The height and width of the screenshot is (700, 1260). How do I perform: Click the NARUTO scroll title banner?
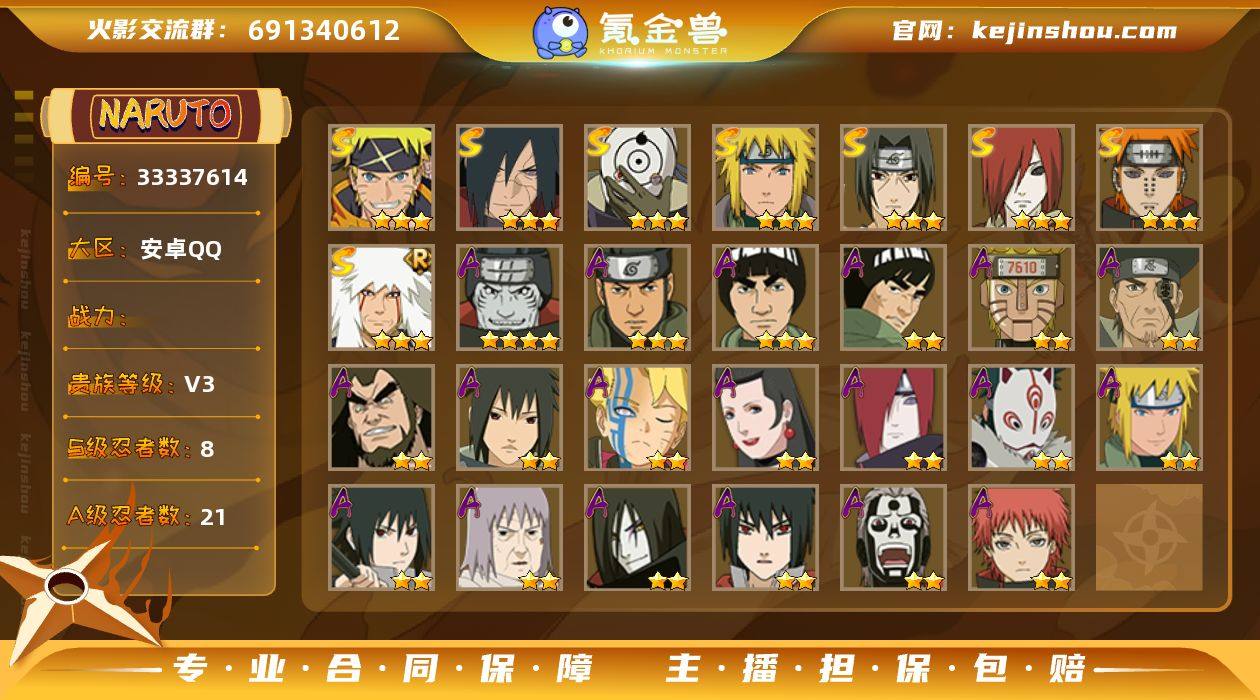pyautogui.click(x=165, y=115)
